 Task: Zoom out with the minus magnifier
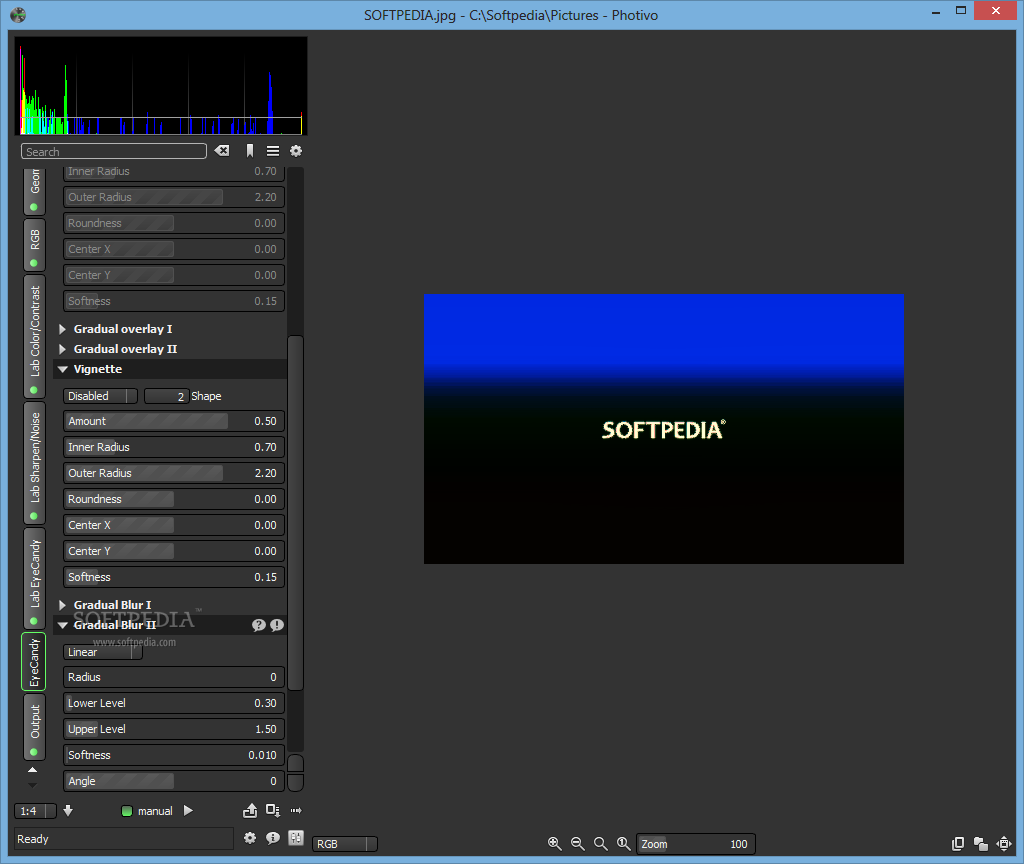click(577, 844)
